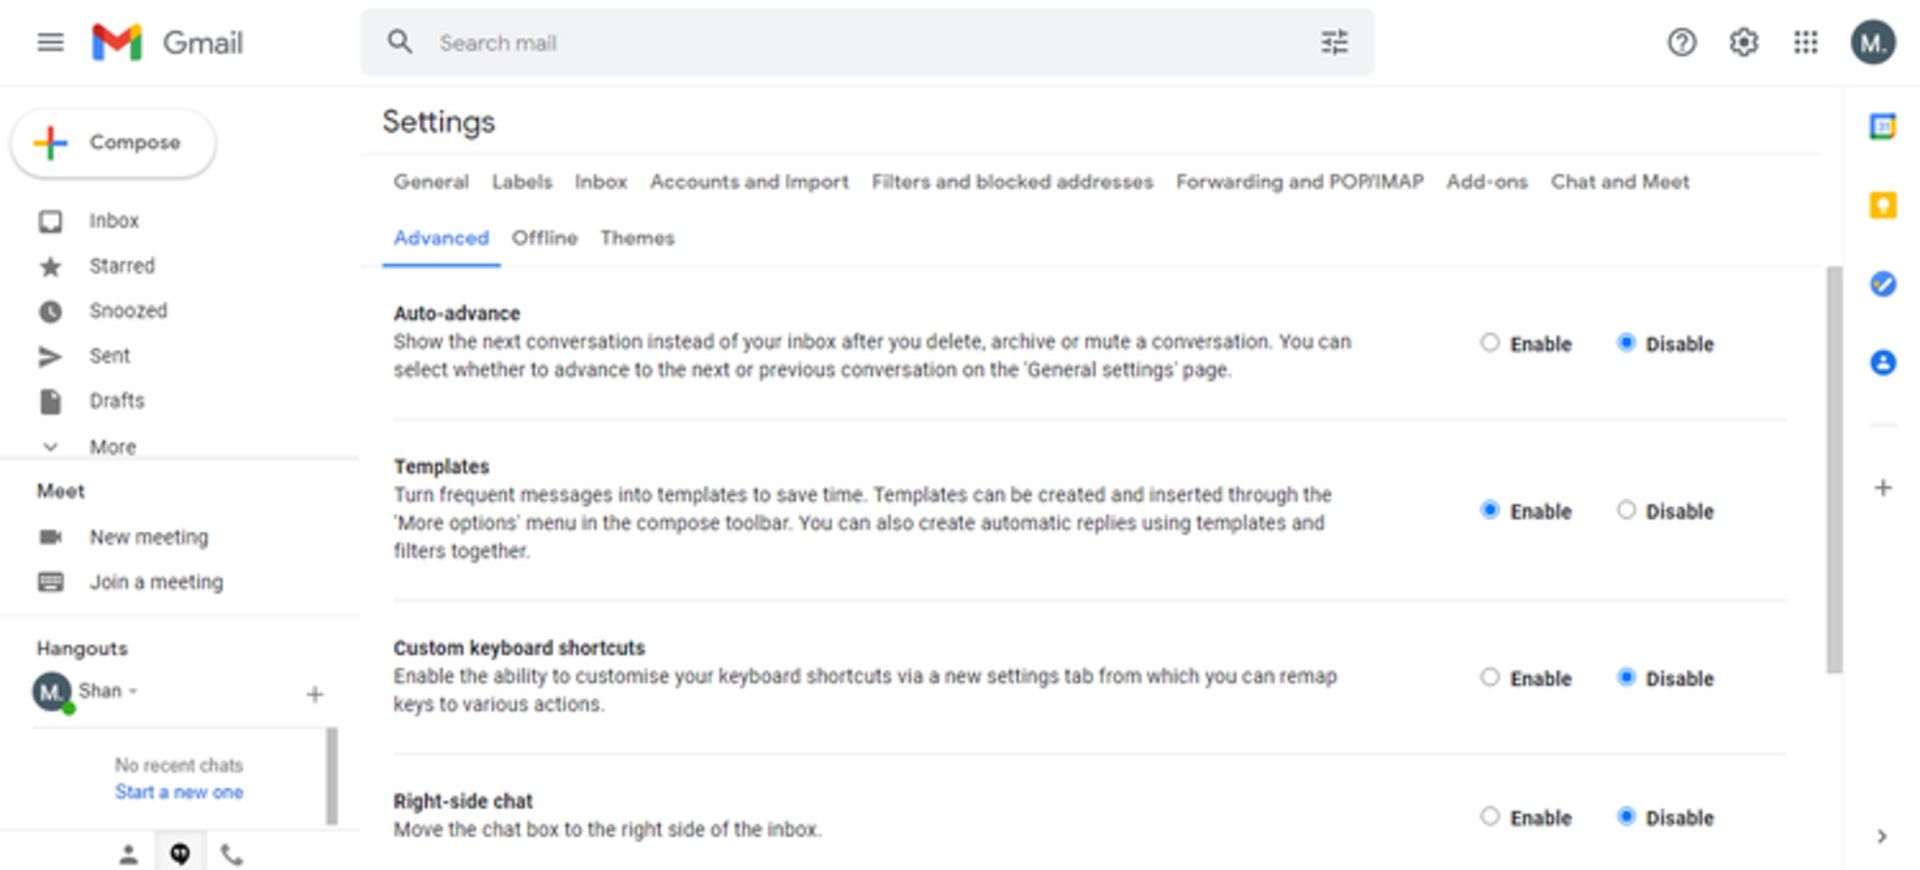
Task: Enable the Auto-advance option
Action: tap(1490, 343)
